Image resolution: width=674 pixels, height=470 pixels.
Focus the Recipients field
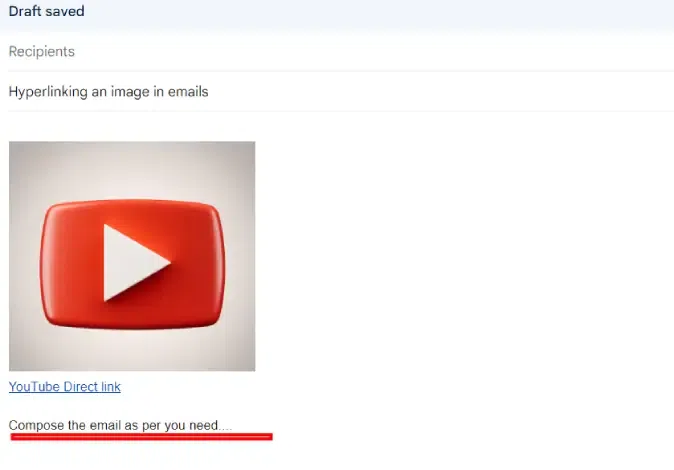tap(341, 52)
